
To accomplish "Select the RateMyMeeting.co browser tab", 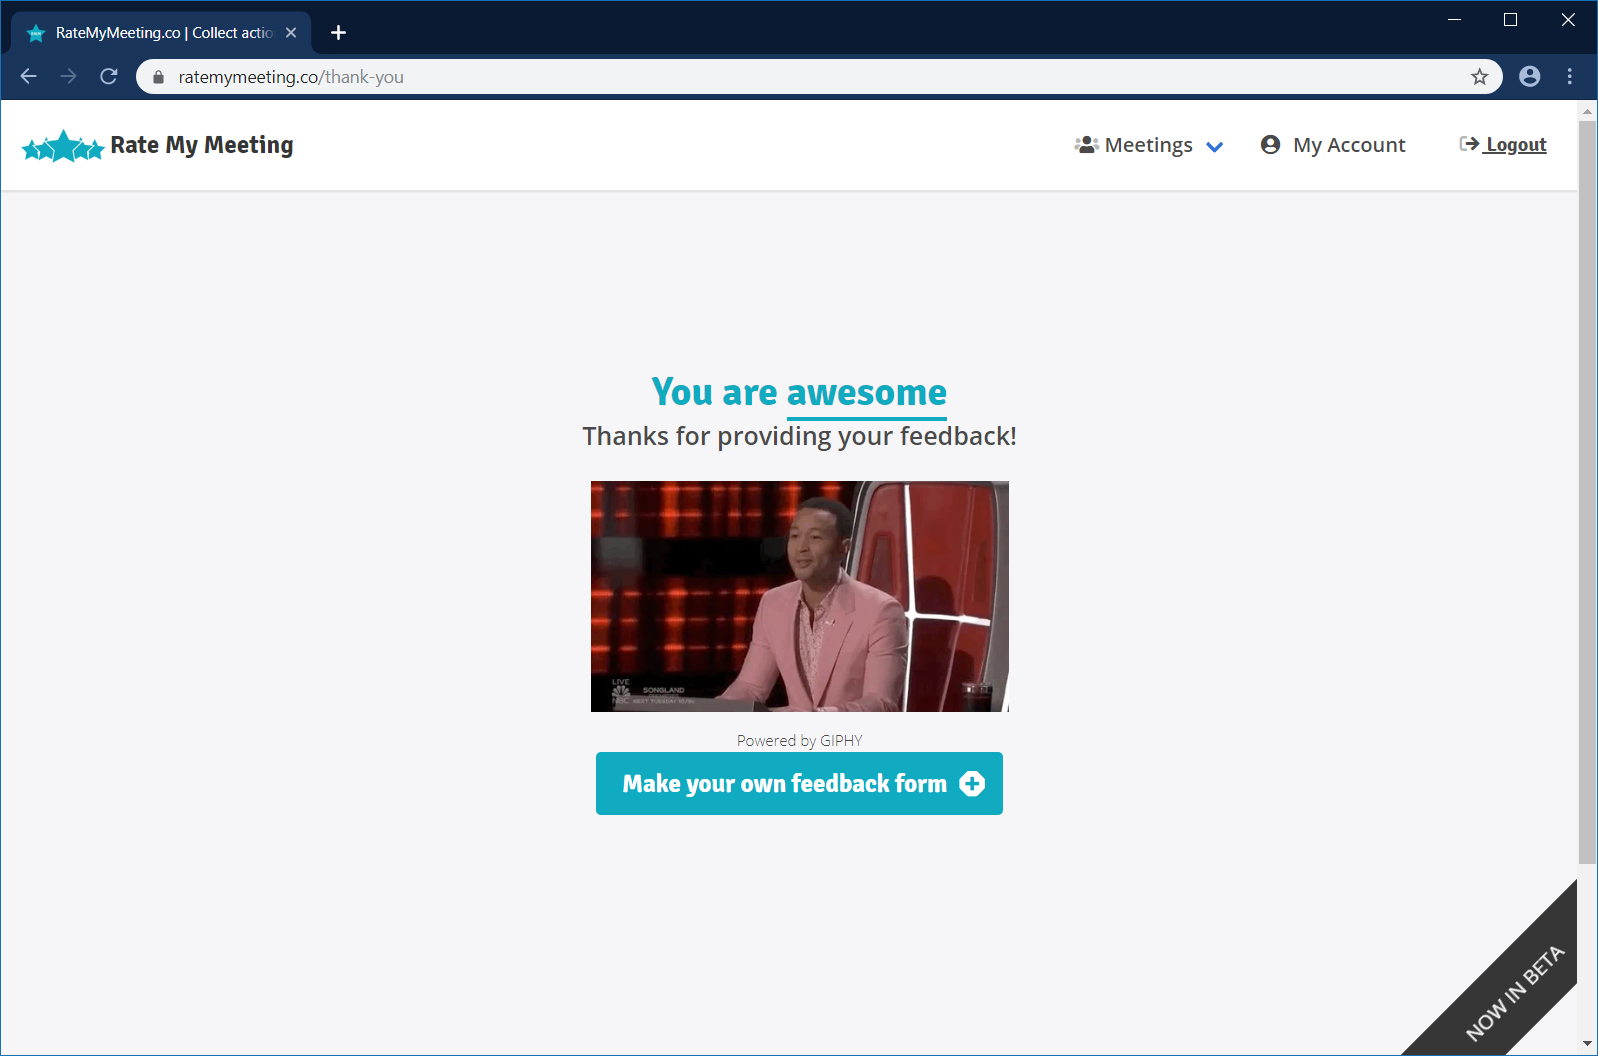I will click(x=162, y=33).
